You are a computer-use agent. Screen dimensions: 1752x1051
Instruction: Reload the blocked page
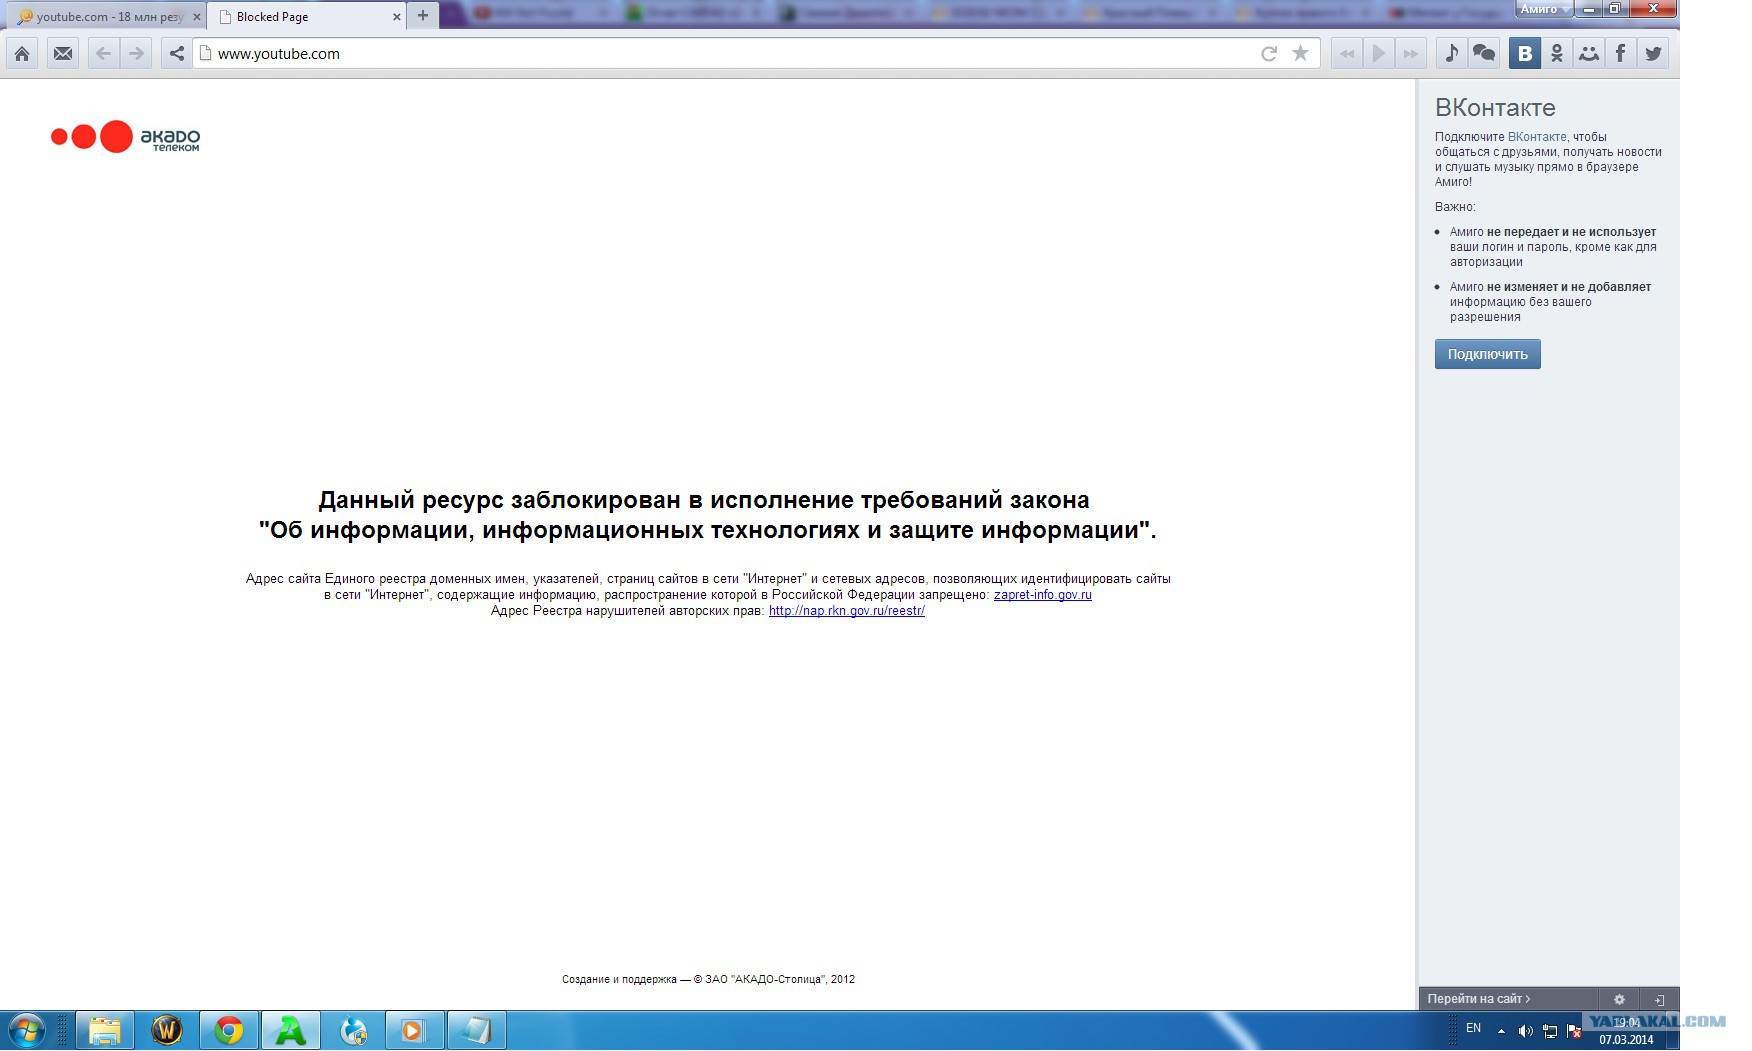tap(1269, 54)
